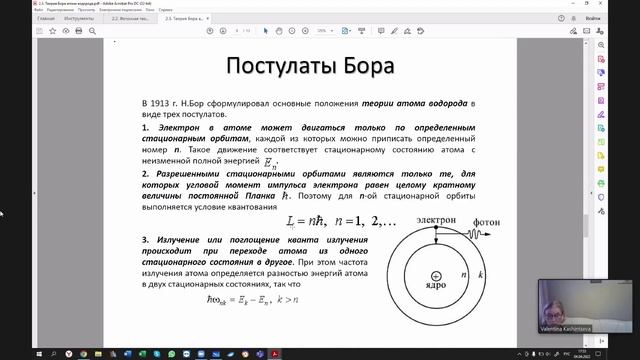Viewport: 640px width, 360px height.
Task: Click the fill and sign pen icon
Action: pos(573,31)
